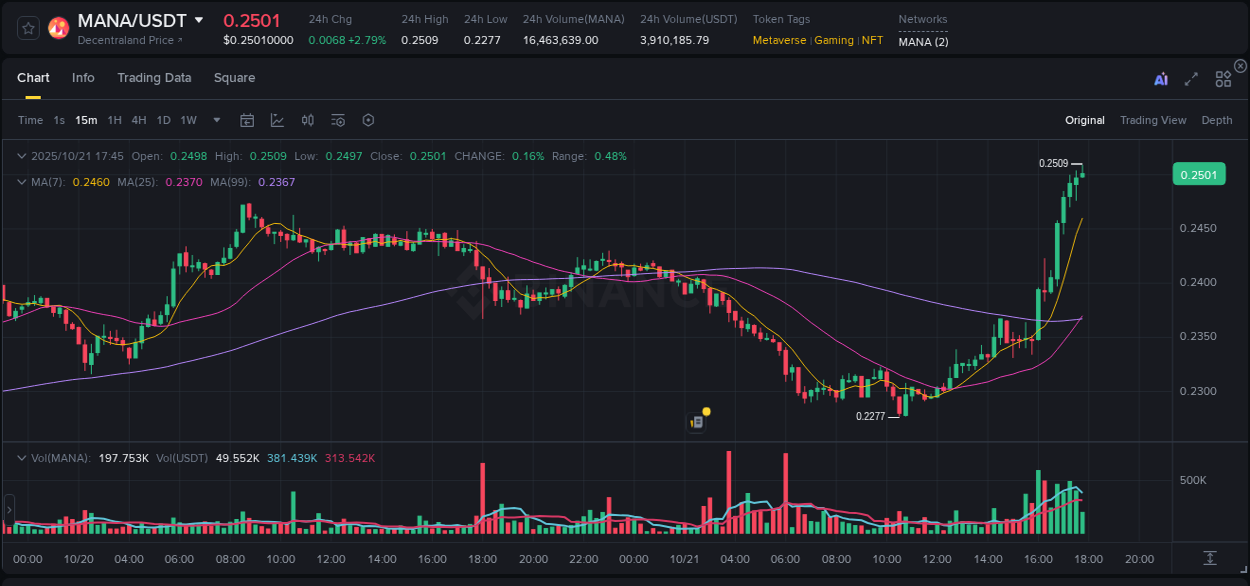Switch to the Info tab

(x=83, y=78)
